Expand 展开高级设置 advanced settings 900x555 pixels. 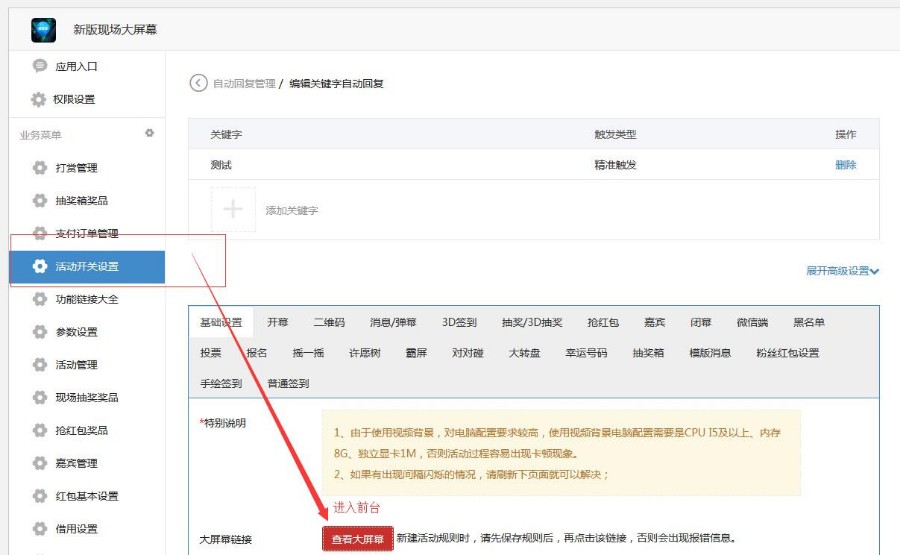point(842,271)
